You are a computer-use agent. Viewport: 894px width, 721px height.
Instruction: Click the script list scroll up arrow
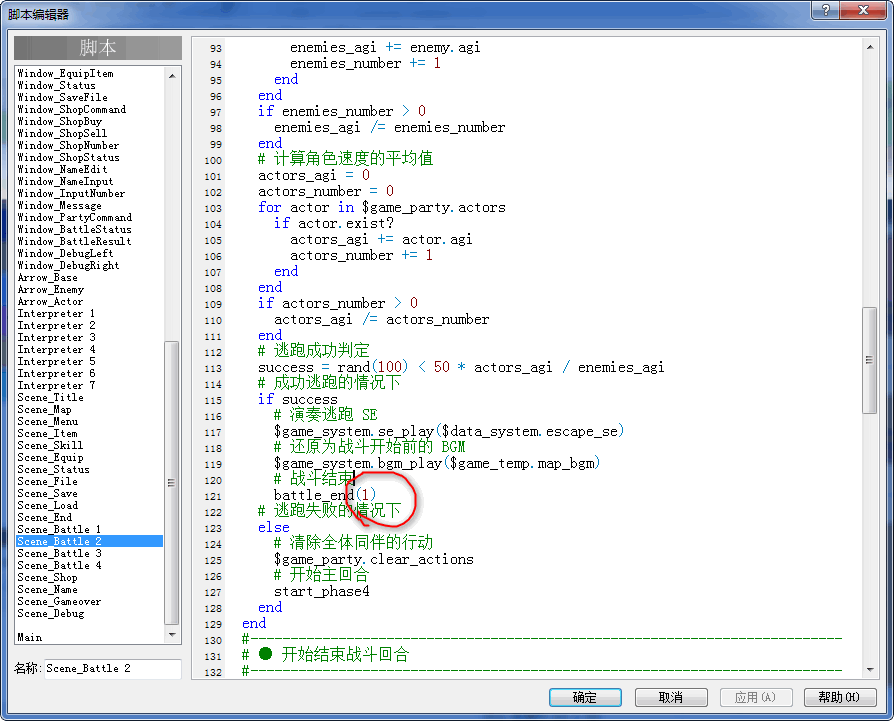172,75
